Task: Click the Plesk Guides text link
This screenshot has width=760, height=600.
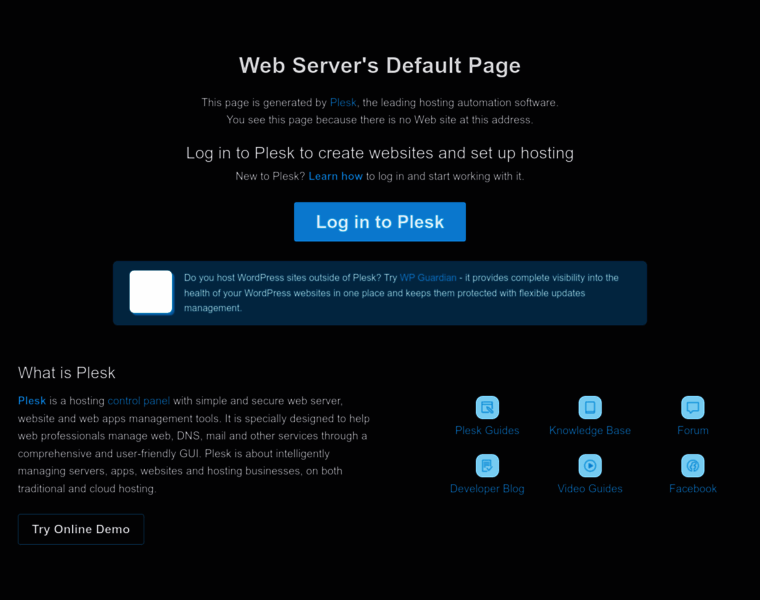Action: 487,430
